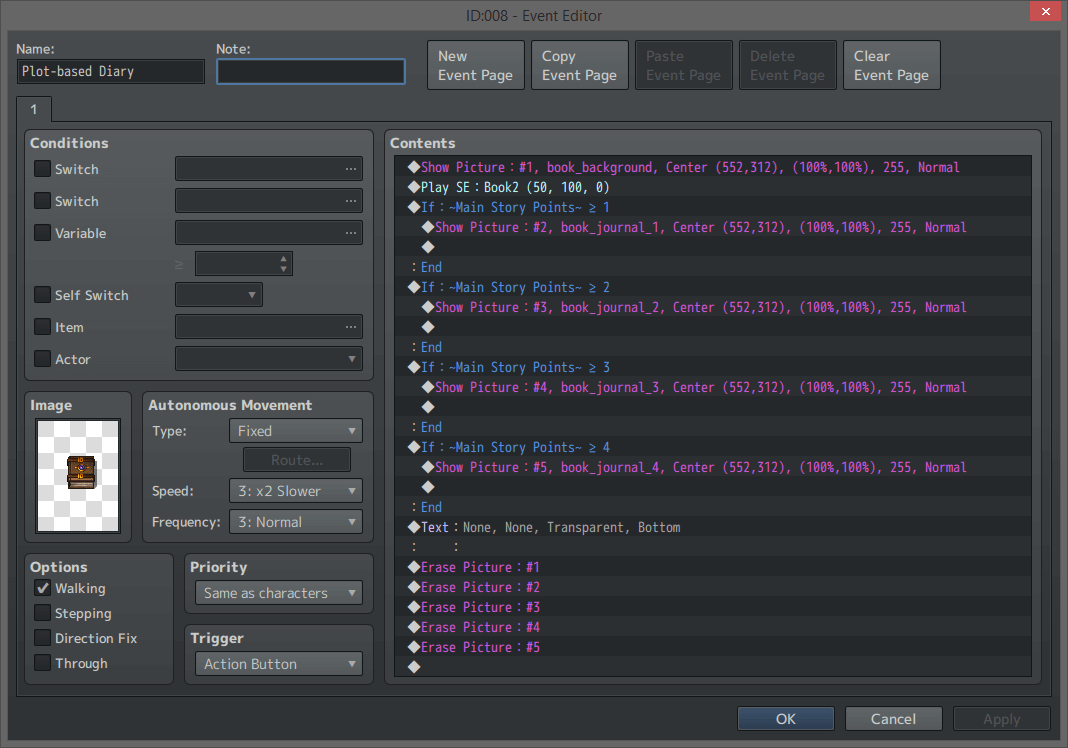Viewport: 1068px width, 748px height.
Task: Check the Through option checkbox
Action: pyautogui.click(x=42, y=663)
